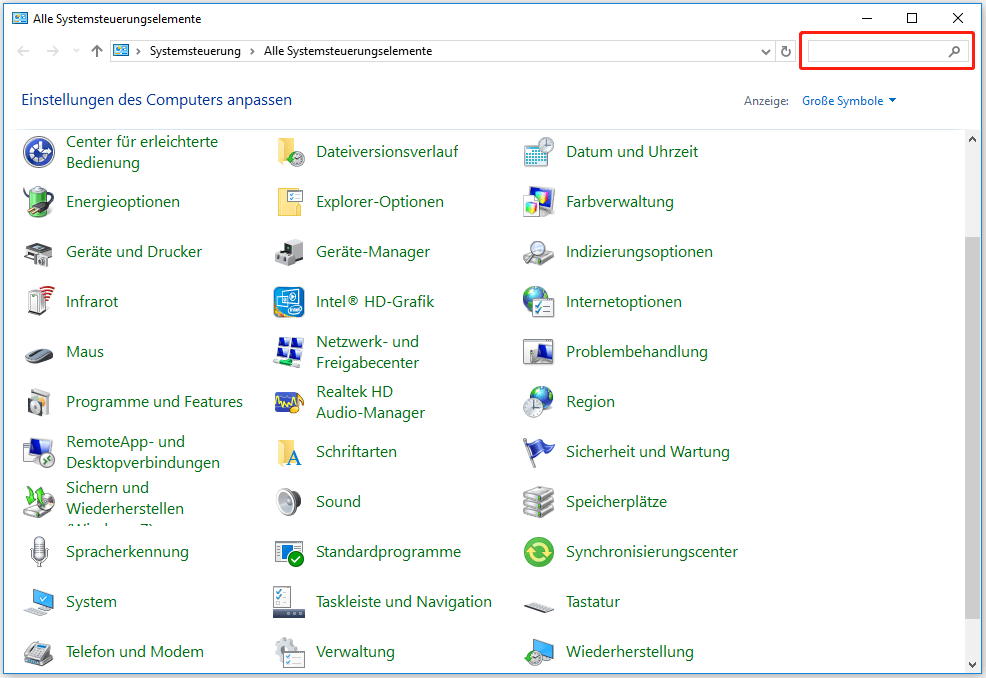Open the Programme und Features link
The image size is (986, 678).
[x=154, y=402]
